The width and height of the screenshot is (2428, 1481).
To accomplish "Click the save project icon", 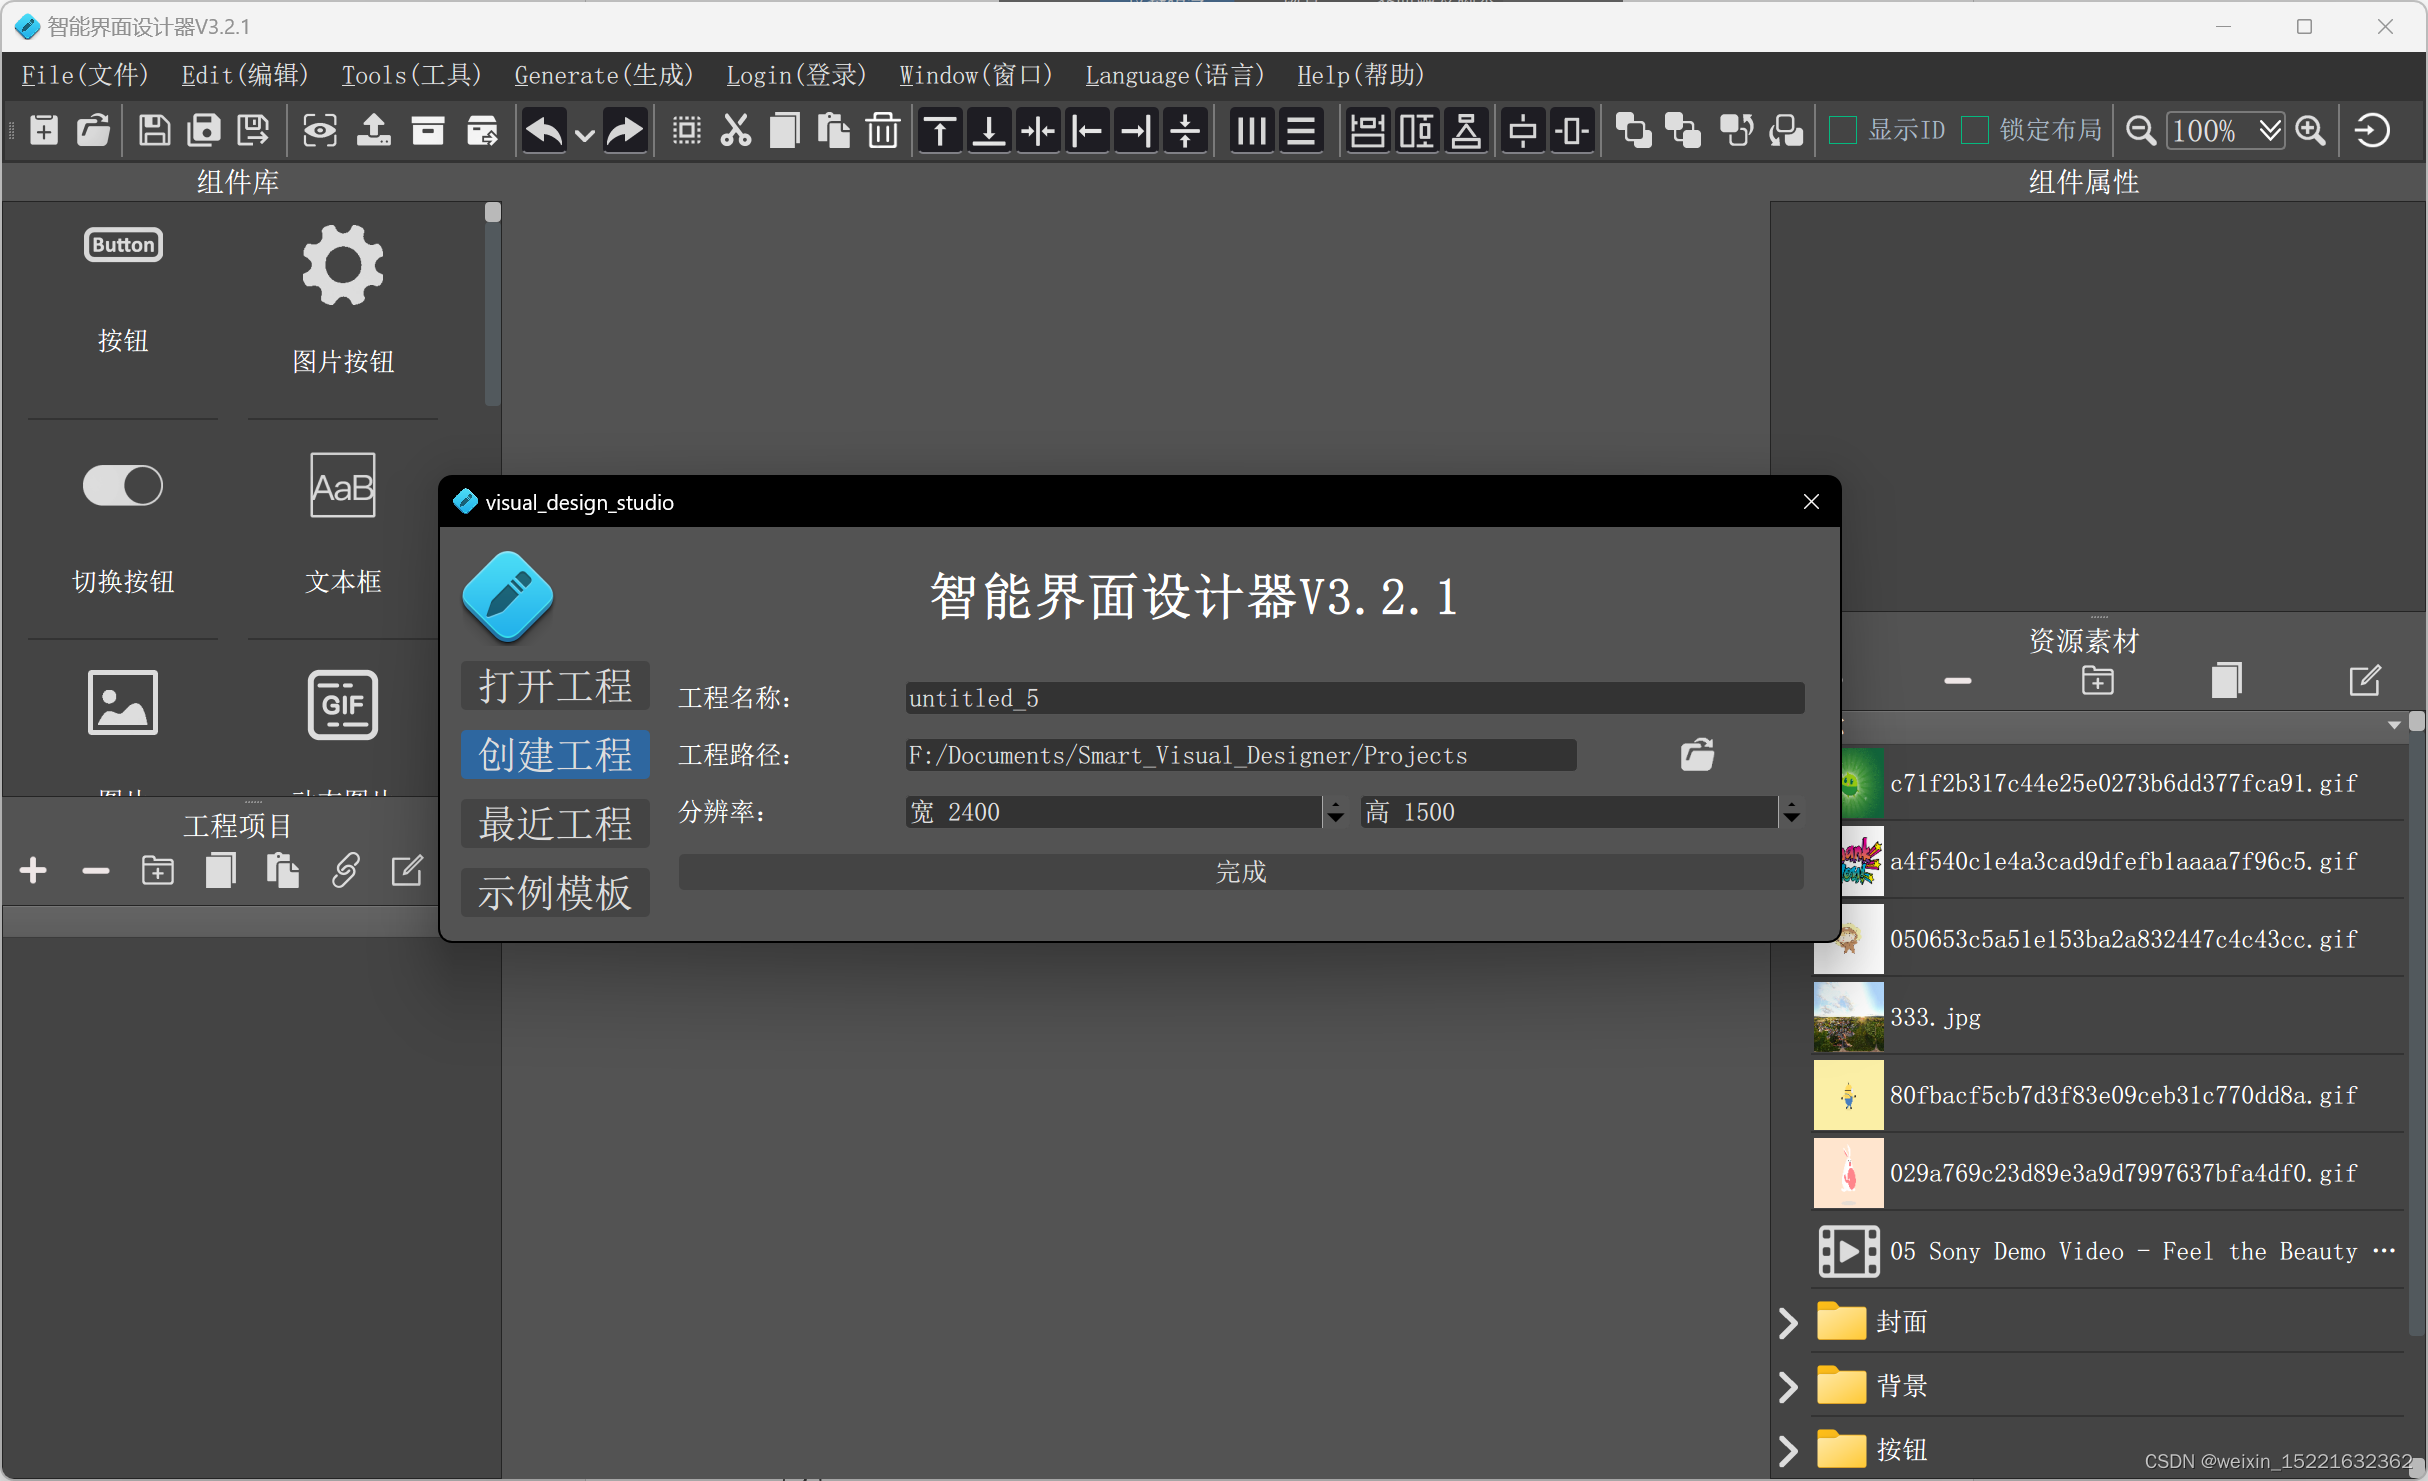I will click(154, 131).
